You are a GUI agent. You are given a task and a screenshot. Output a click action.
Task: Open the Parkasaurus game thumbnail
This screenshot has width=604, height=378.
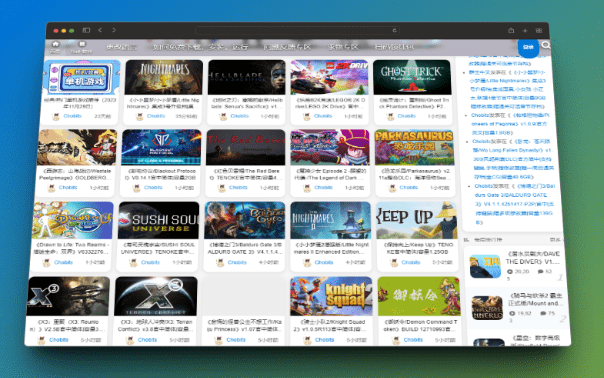[x=414, y=147]
